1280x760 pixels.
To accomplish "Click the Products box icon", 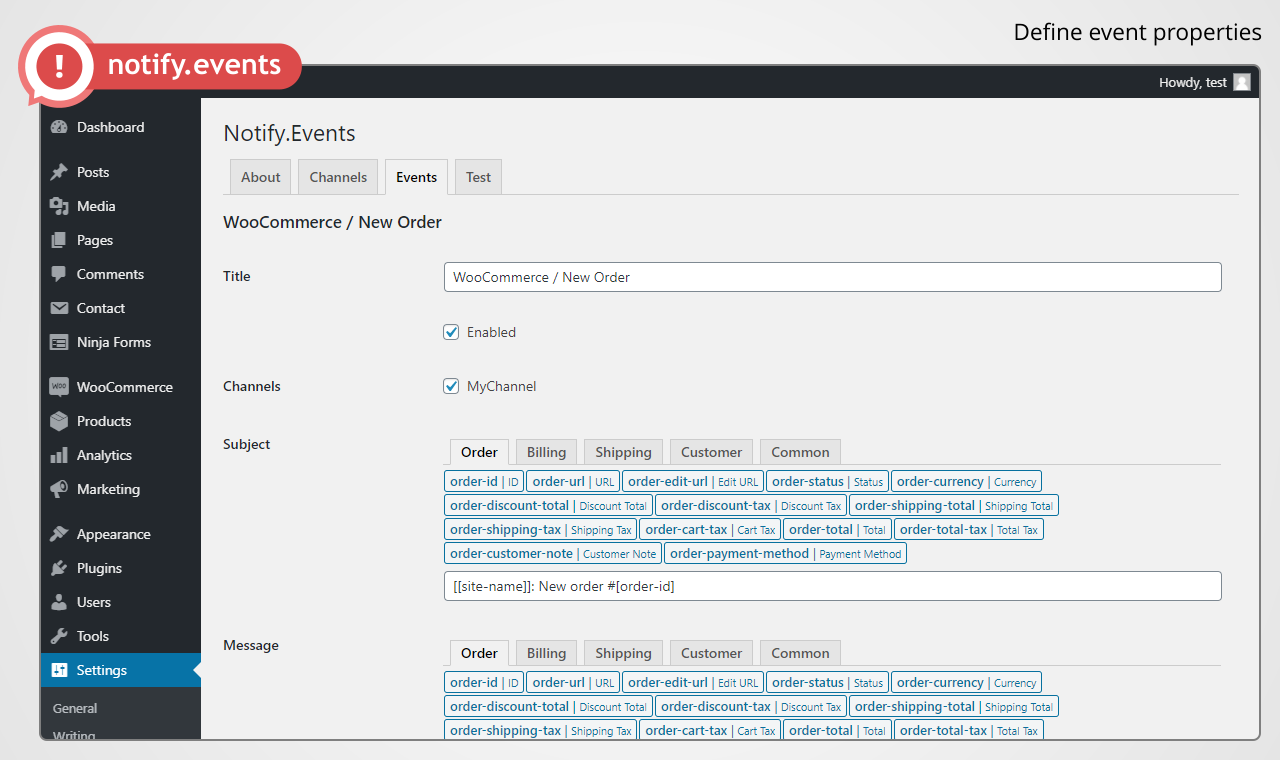I will click(59, 421).
